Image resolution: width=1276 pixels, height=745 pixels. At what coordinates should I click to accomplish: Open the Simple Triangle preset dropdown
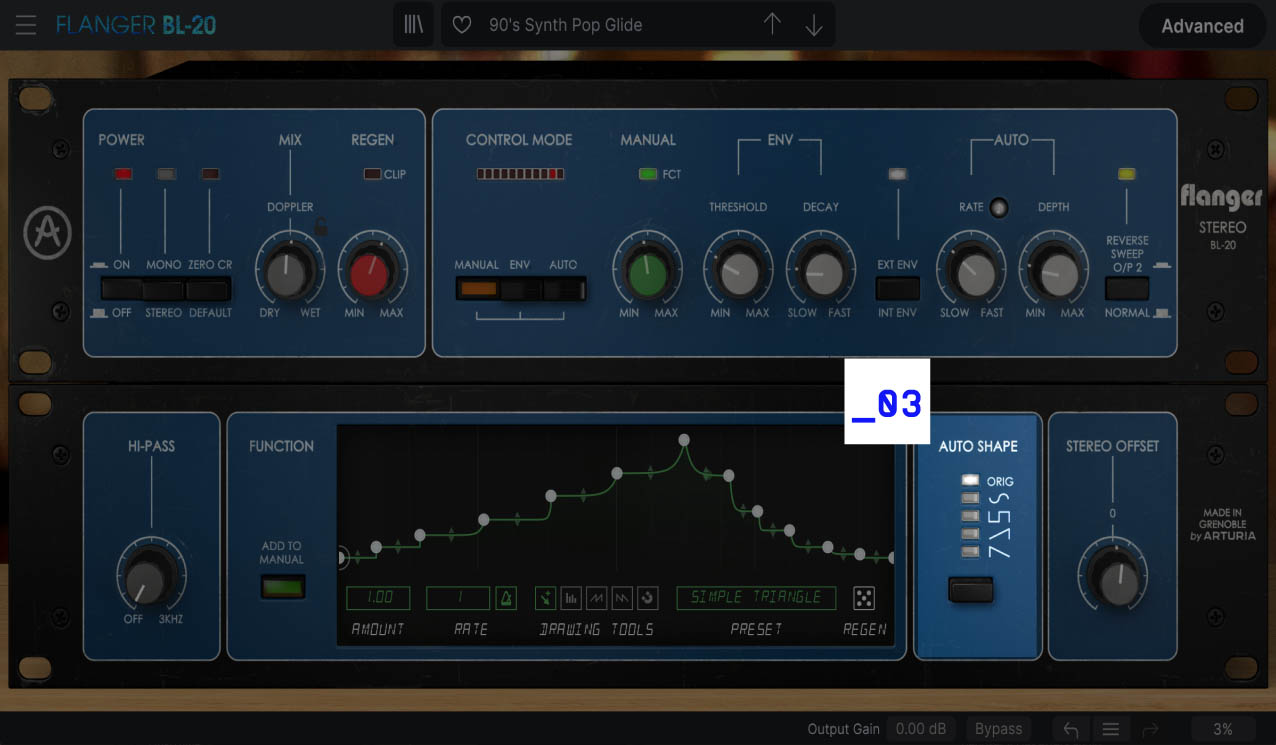coord(756,597)
